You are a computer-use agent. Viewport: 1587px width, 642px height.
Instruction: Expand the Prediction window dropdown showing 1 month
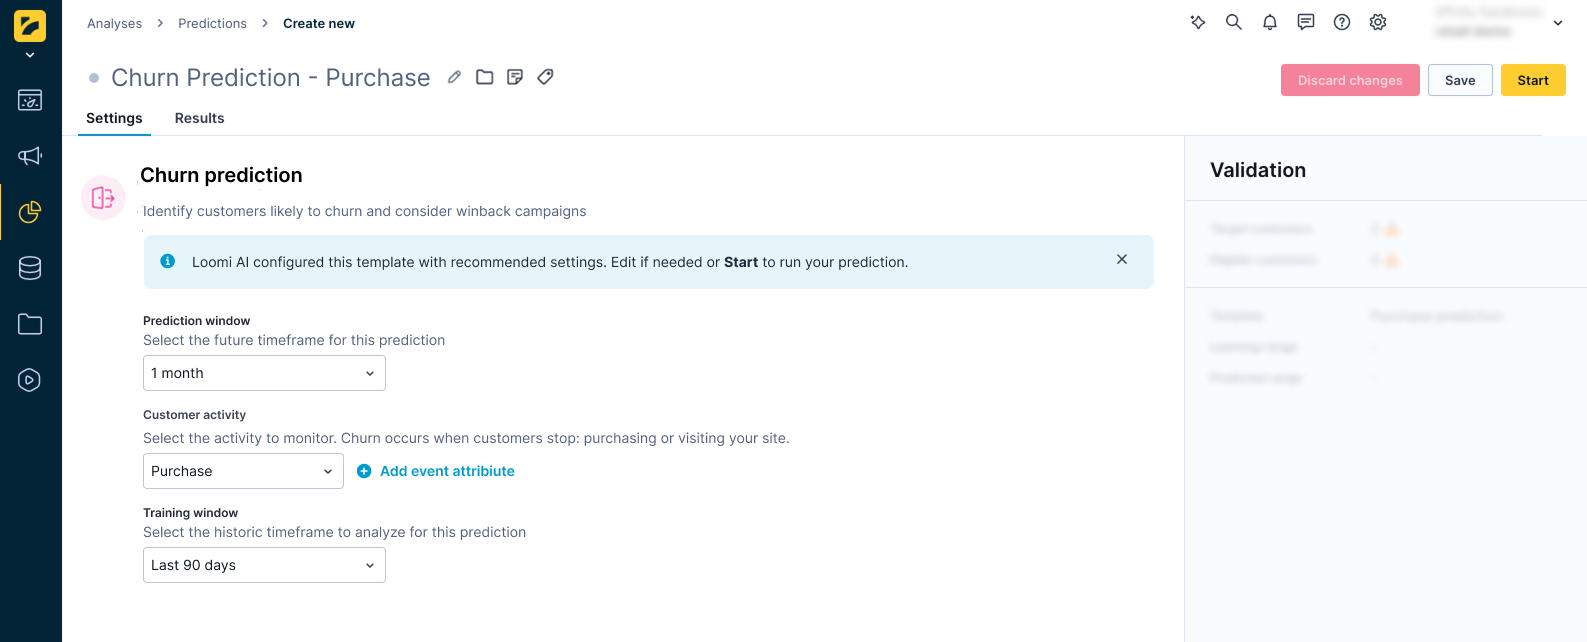(263, 373)
